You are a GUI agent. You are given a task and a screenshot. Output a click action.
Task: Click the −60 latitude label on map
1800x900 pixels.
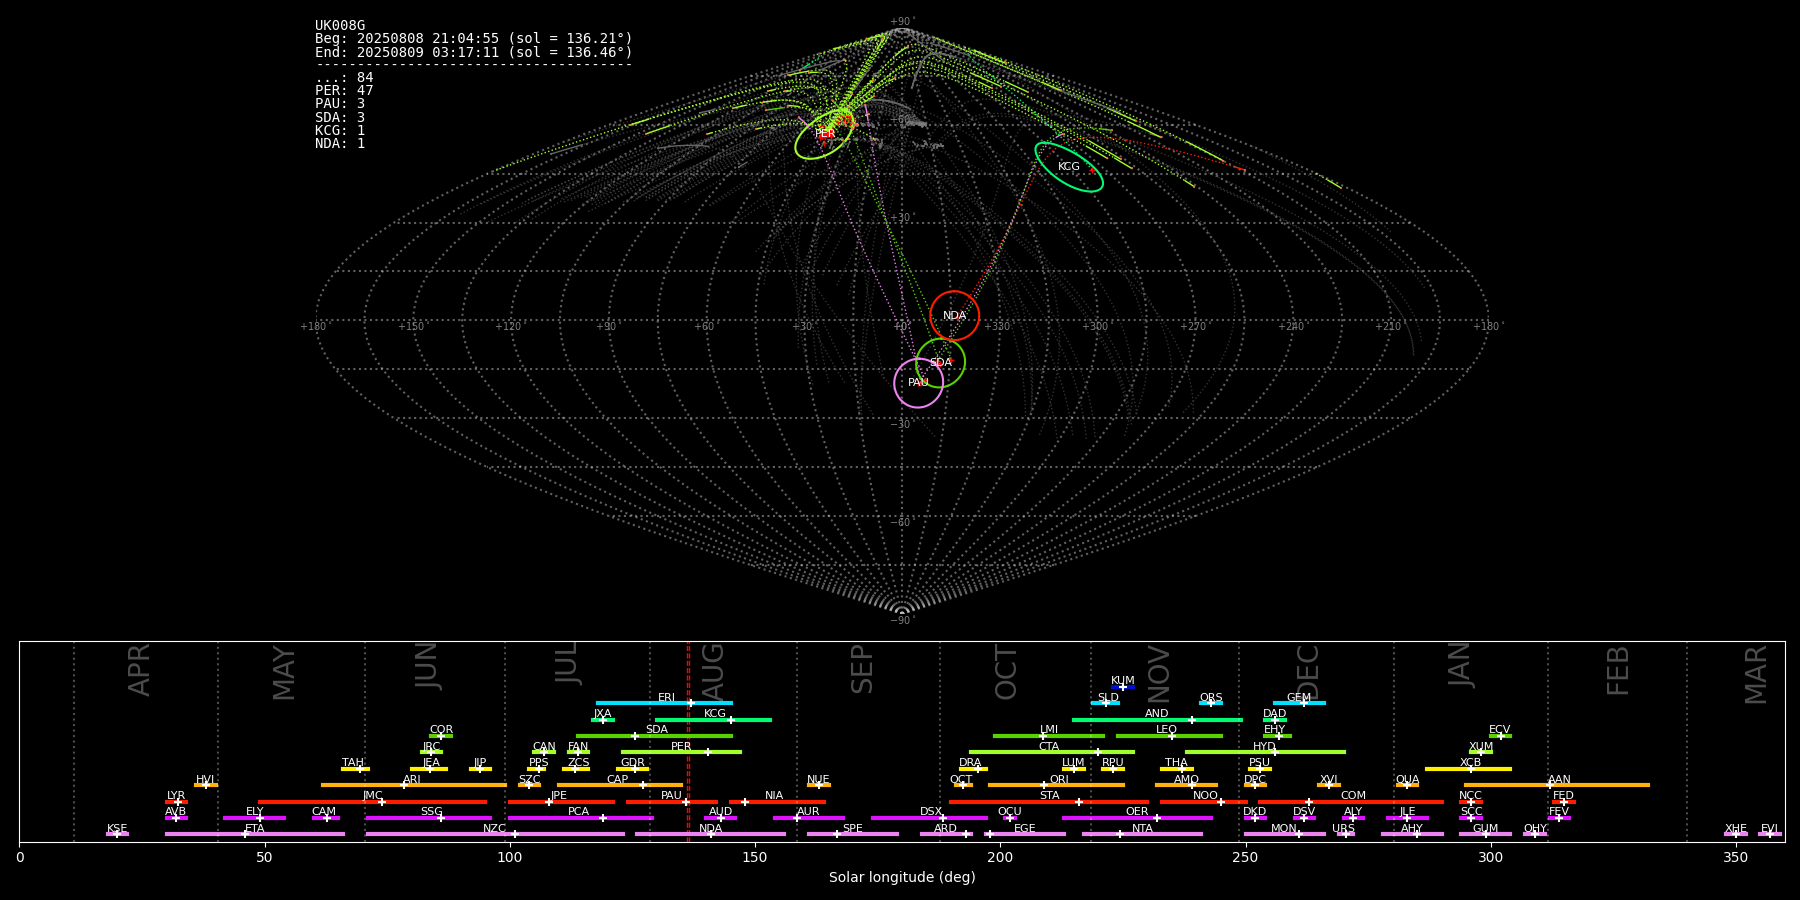(x=901, y=523)
